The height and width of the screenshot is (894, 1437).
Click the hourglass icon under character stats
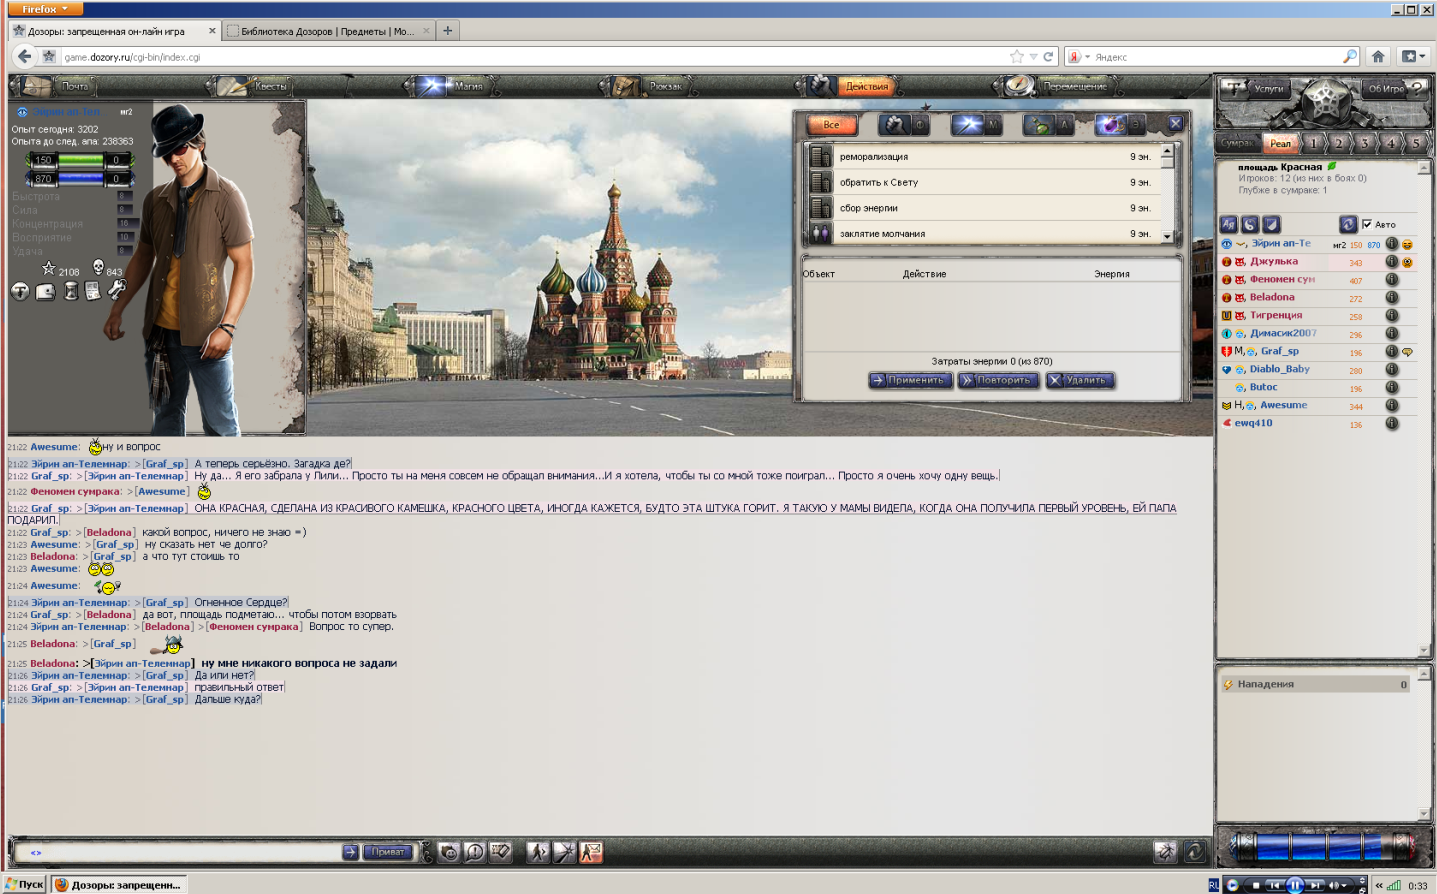(x=70, y=291)
